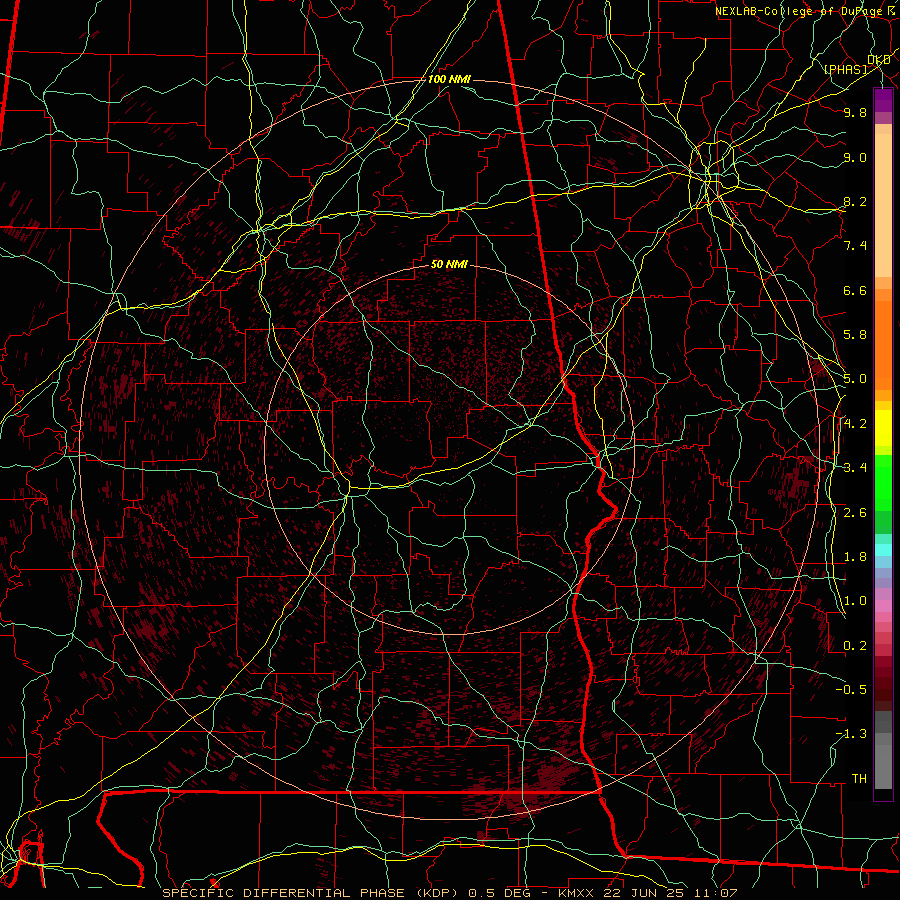
Task: Click the 11:07 timestamp in the caption
Action: coord(714,893)
